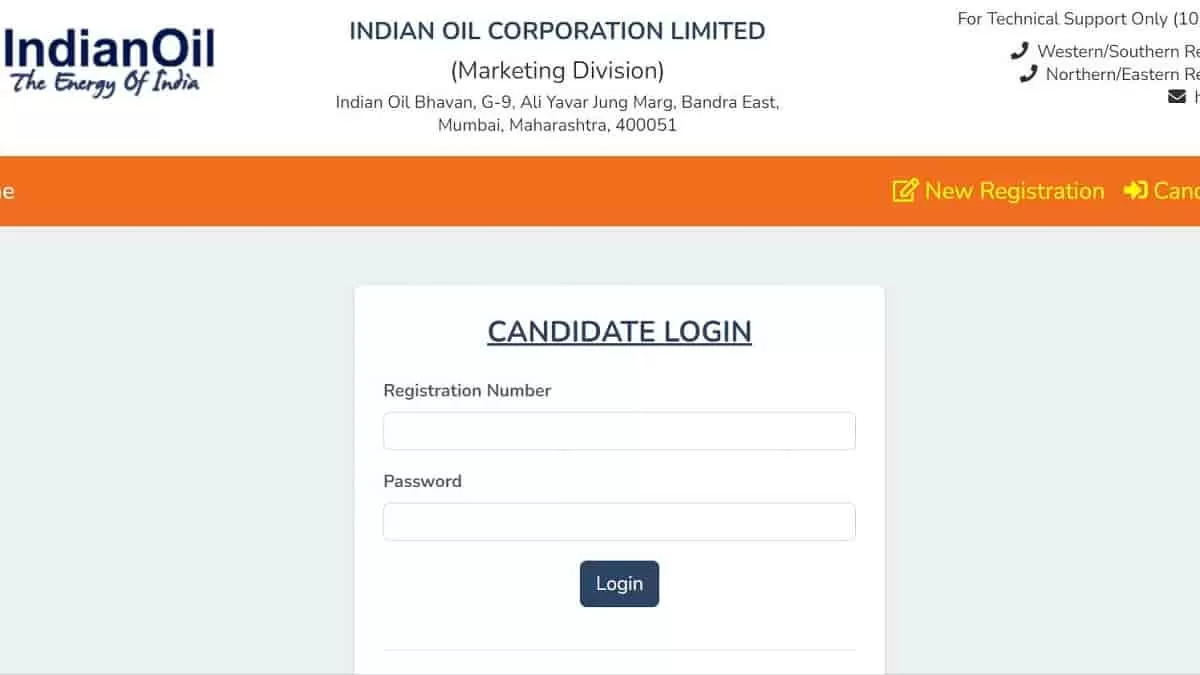This screenshot has width=1200, height=675.
Task: Click the Registration Number input field
Action: 619,430
